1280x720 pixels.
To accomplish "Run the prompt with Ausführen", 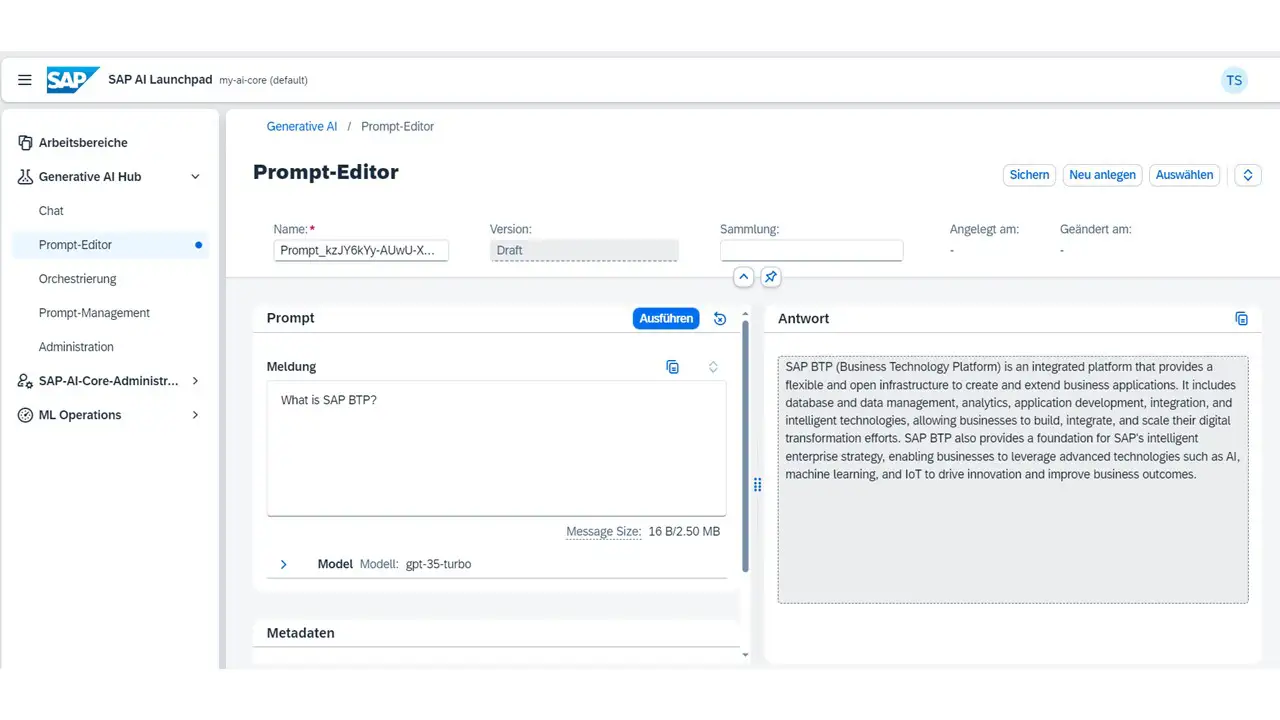I will (666, 319).
